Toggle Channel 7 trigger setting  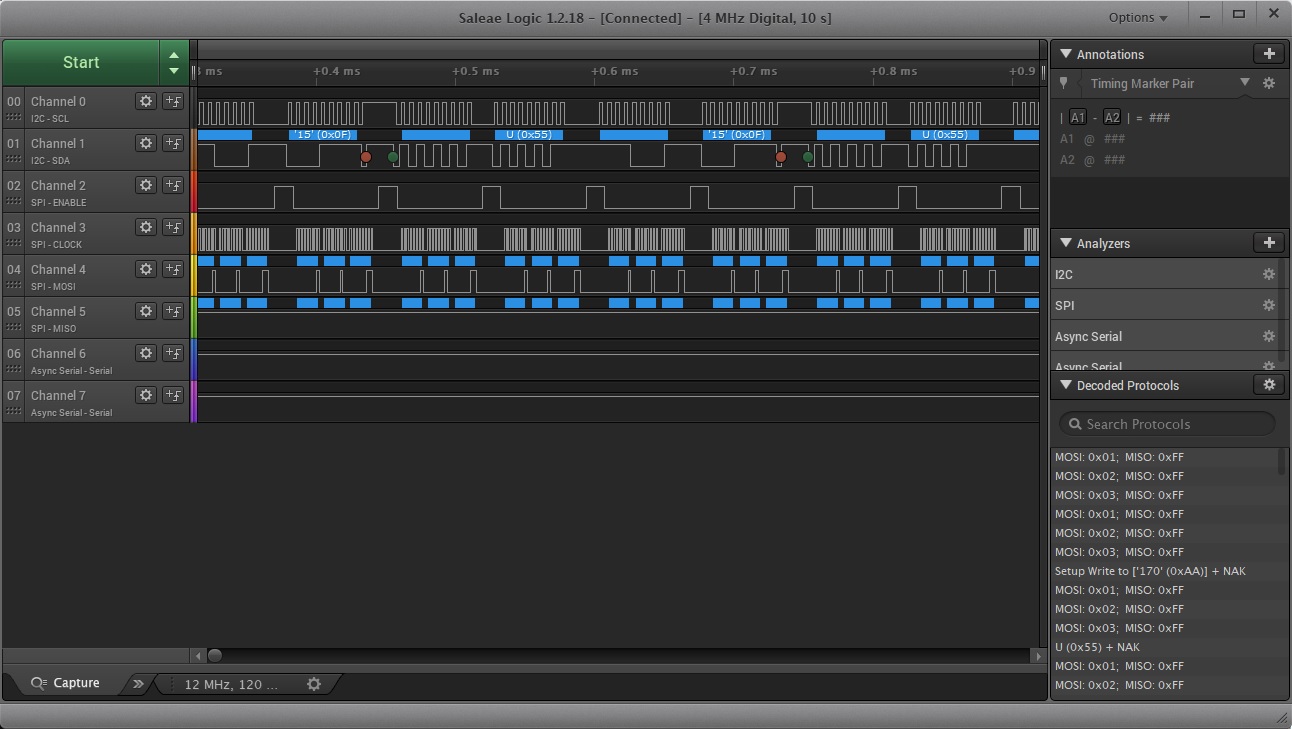point(173,395)
